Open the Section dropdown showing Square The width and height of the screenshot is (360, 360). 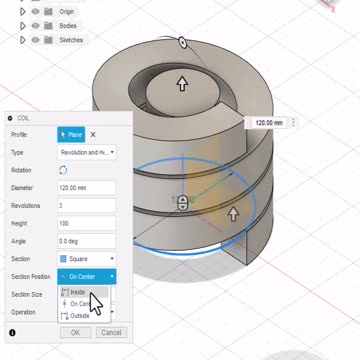[87, 259]
